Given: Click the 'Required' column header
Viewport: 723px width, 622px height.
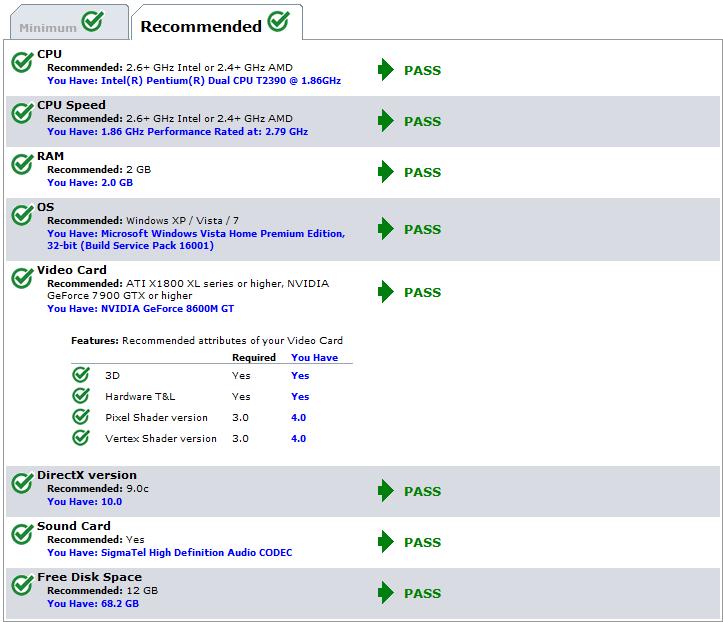Looking at the screenshot, I should 254,358.
